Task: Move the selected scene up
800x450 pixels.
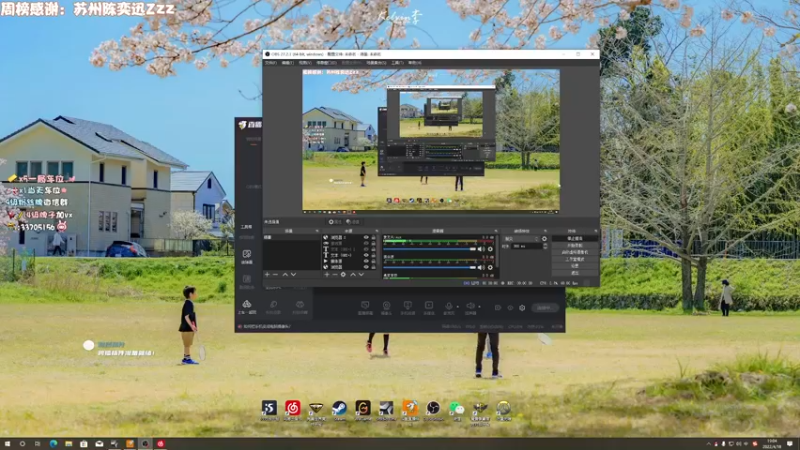Action: pyautogui.click(x=285, y=274)
